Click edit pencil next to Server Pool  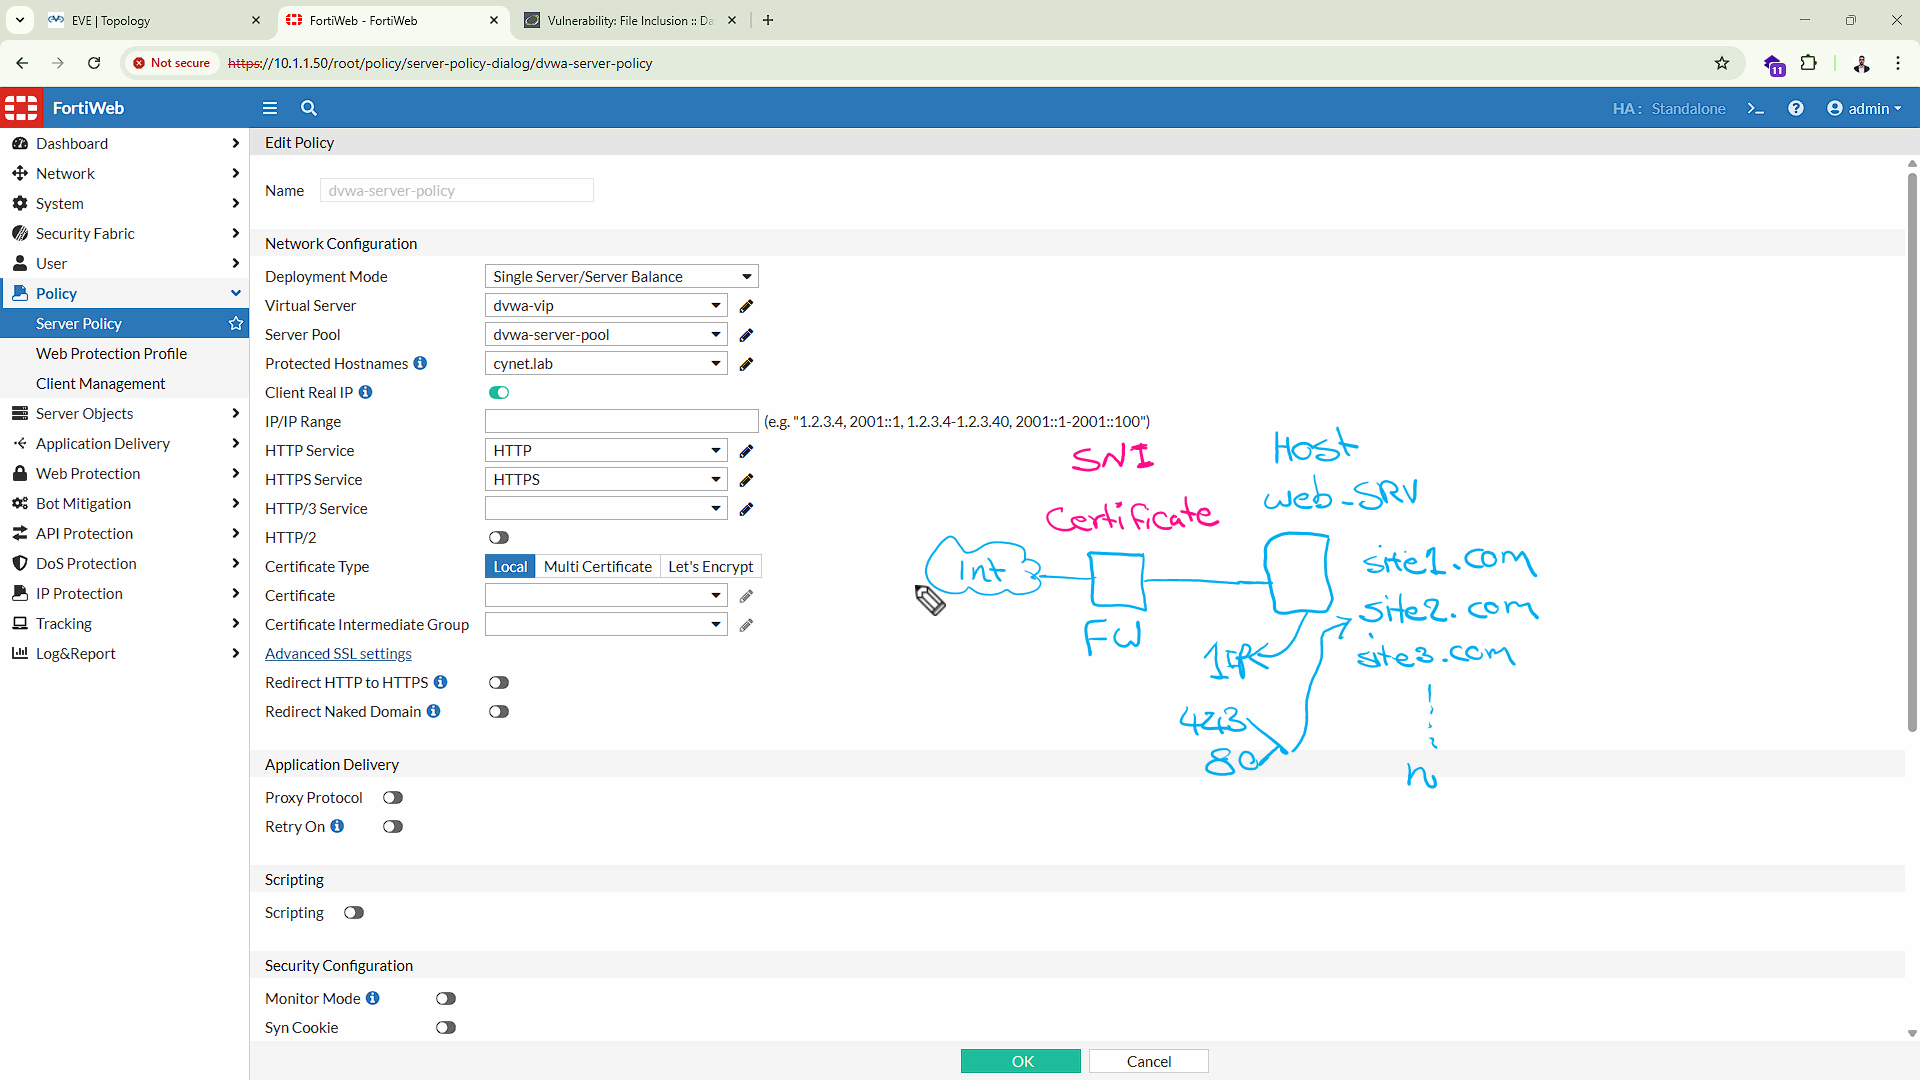point(746,335)
